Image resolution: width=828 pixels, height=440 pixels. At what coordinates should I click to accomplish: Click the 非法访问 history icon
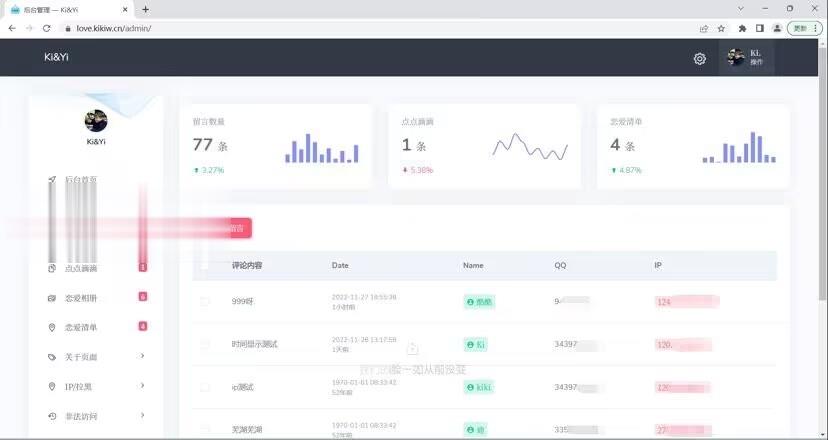[52, 416]
